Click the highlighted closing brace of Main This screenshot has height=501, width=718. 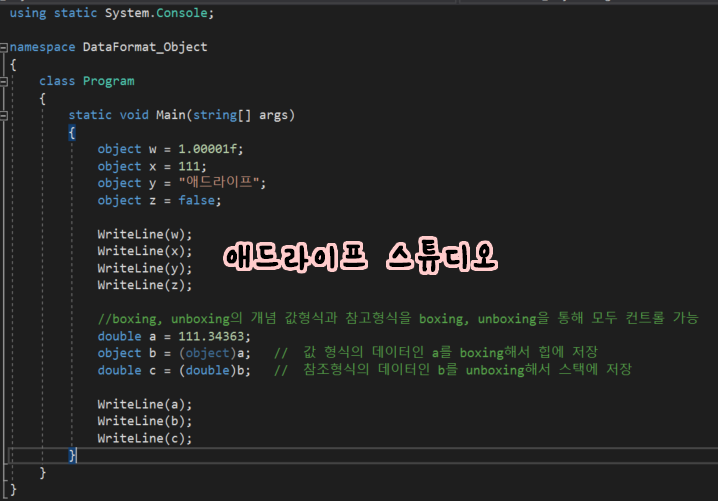point(72,455)
